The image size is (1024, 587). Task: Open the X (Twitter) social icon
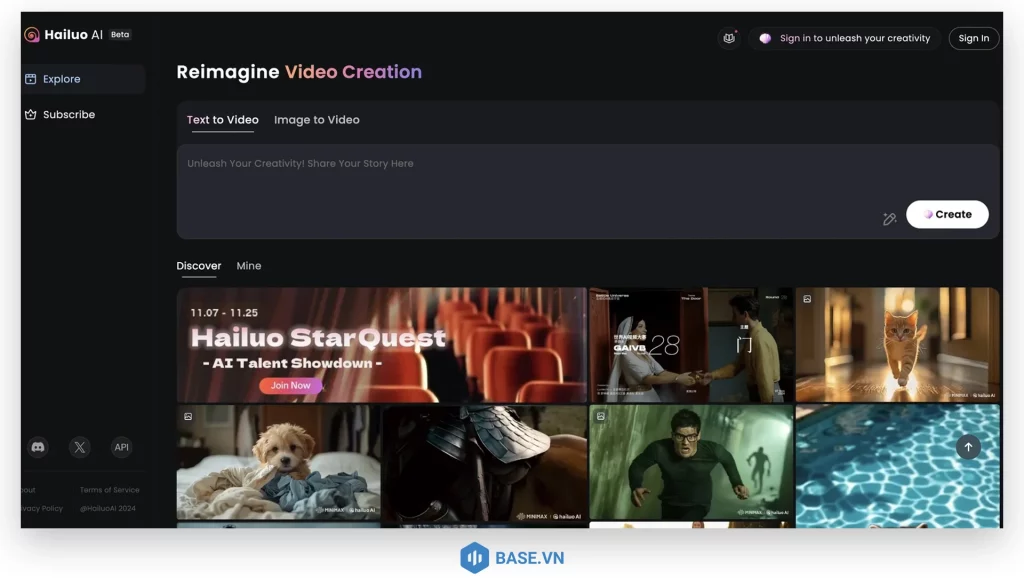[x=80, y=447]
